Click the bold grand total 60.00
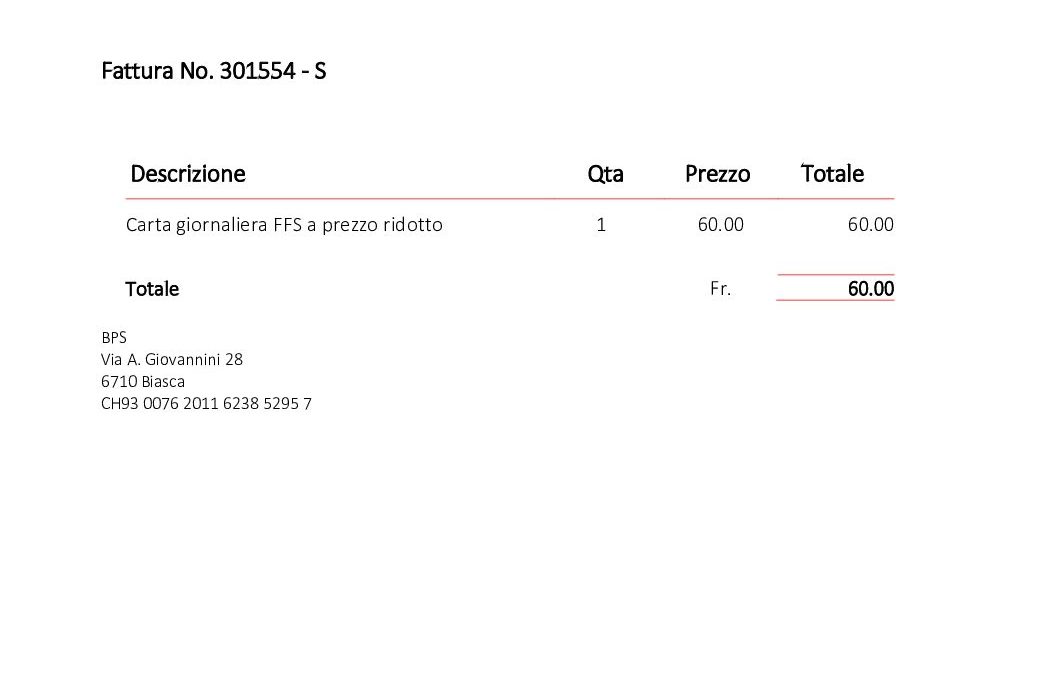The height and width of the screenshot is (675, 1059). tap(870, 289)
